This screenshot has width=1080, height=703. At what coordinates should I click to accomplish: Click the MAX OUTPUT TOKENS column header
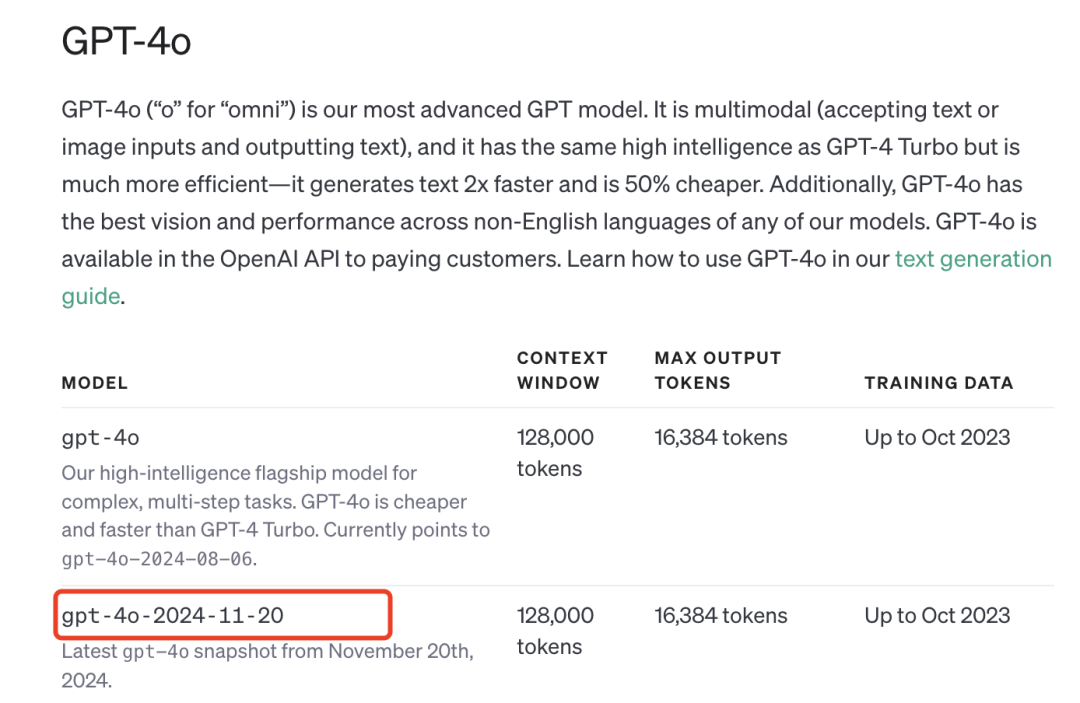pyautogui.click(x=718, y=370)
